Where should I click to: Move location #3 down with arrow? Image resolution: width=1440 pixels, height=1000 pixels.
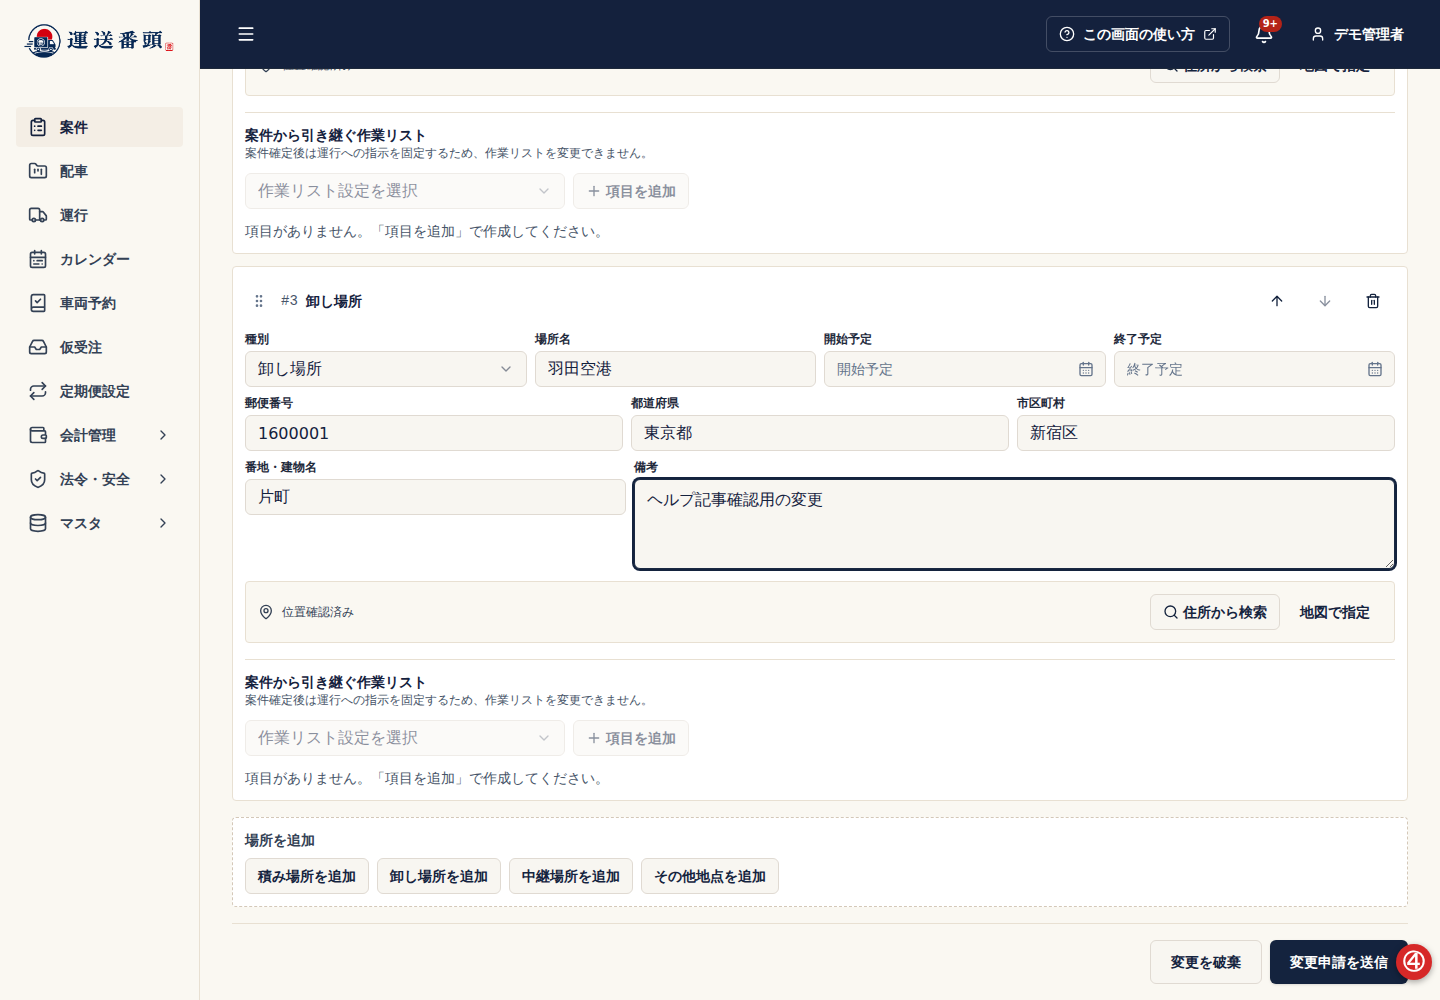(1325, 301)
